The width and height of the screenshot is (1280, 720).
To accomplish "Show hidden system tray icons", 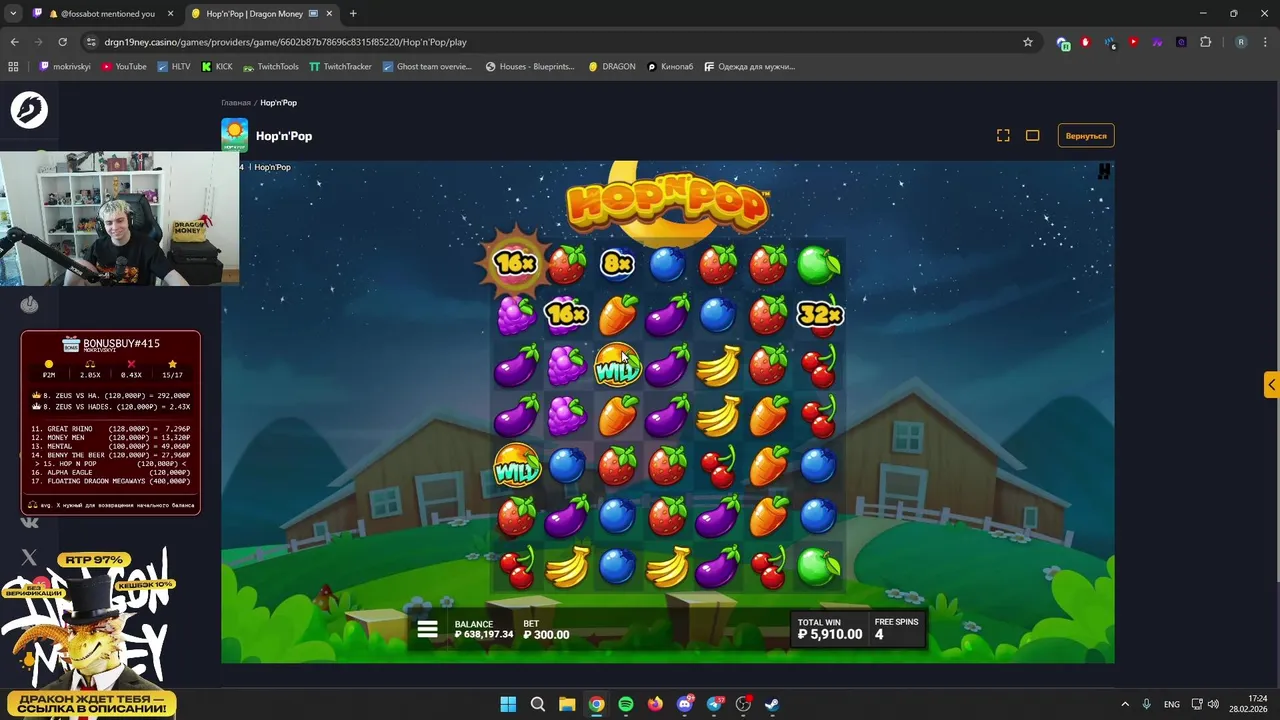I will [x=1125, y=704].
